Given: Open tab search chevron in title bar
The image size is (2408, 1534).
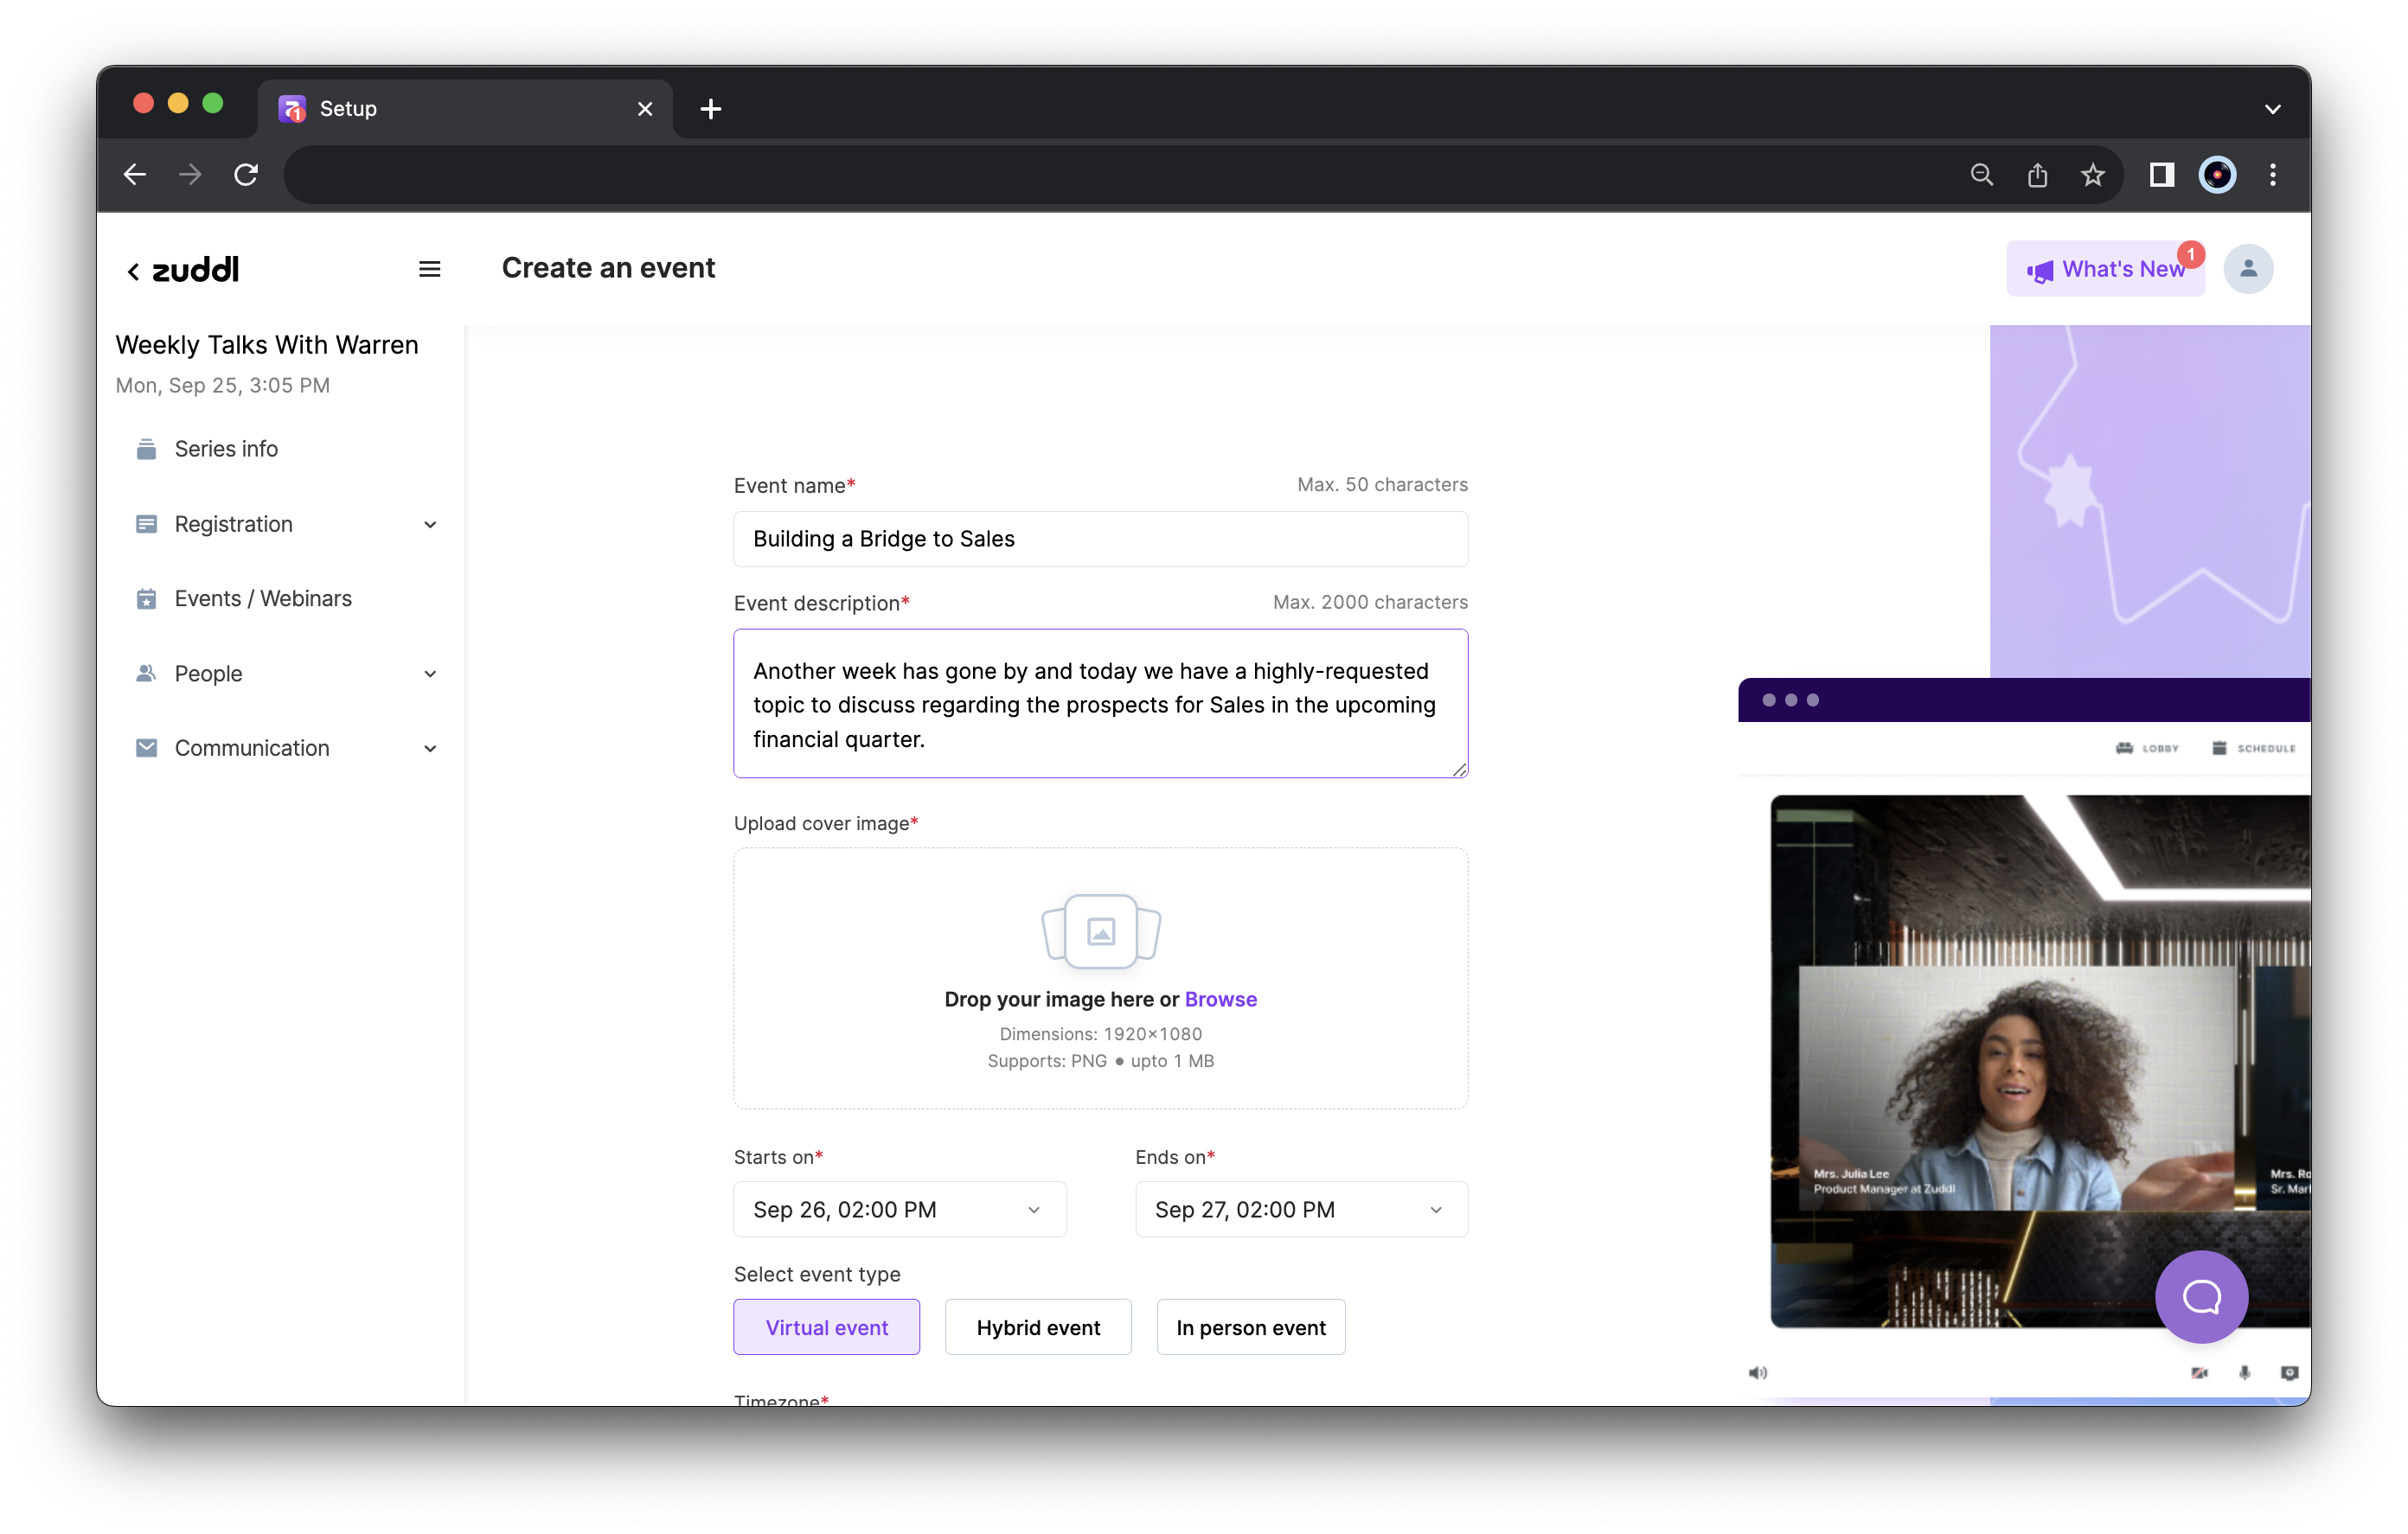Looking at the screenshot, I should (2272, 109).
